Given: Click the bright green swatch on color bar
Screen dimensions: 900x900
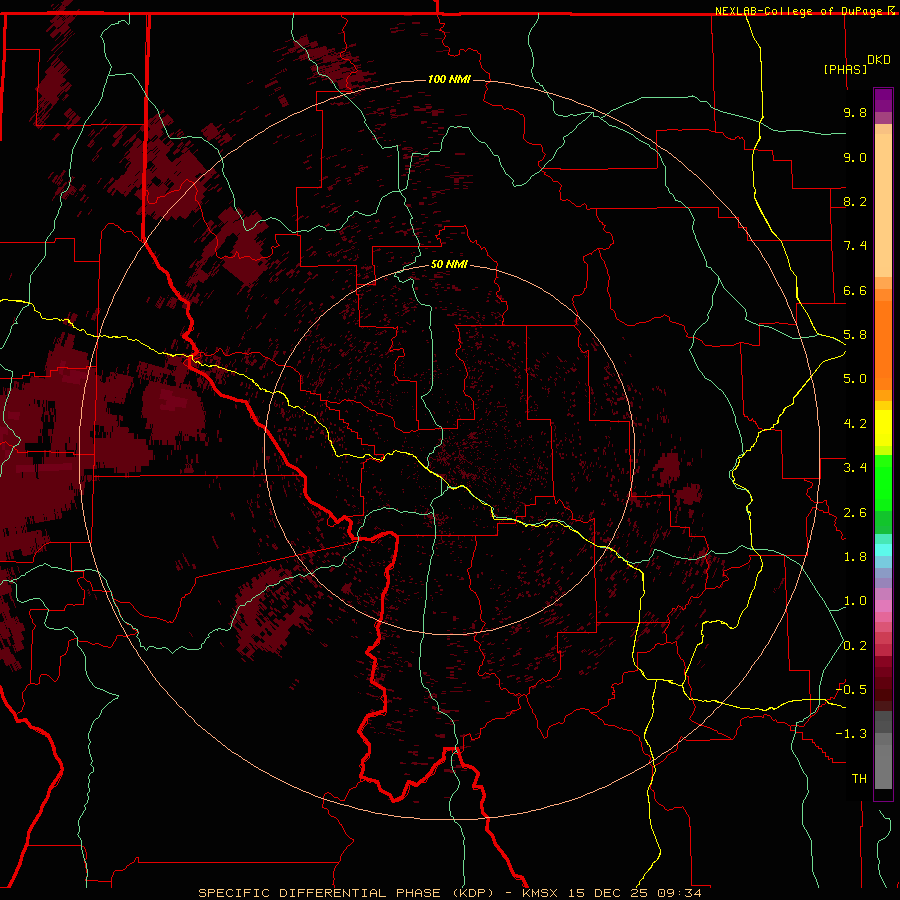Looking at the screenshot, I should pos(883,483).
